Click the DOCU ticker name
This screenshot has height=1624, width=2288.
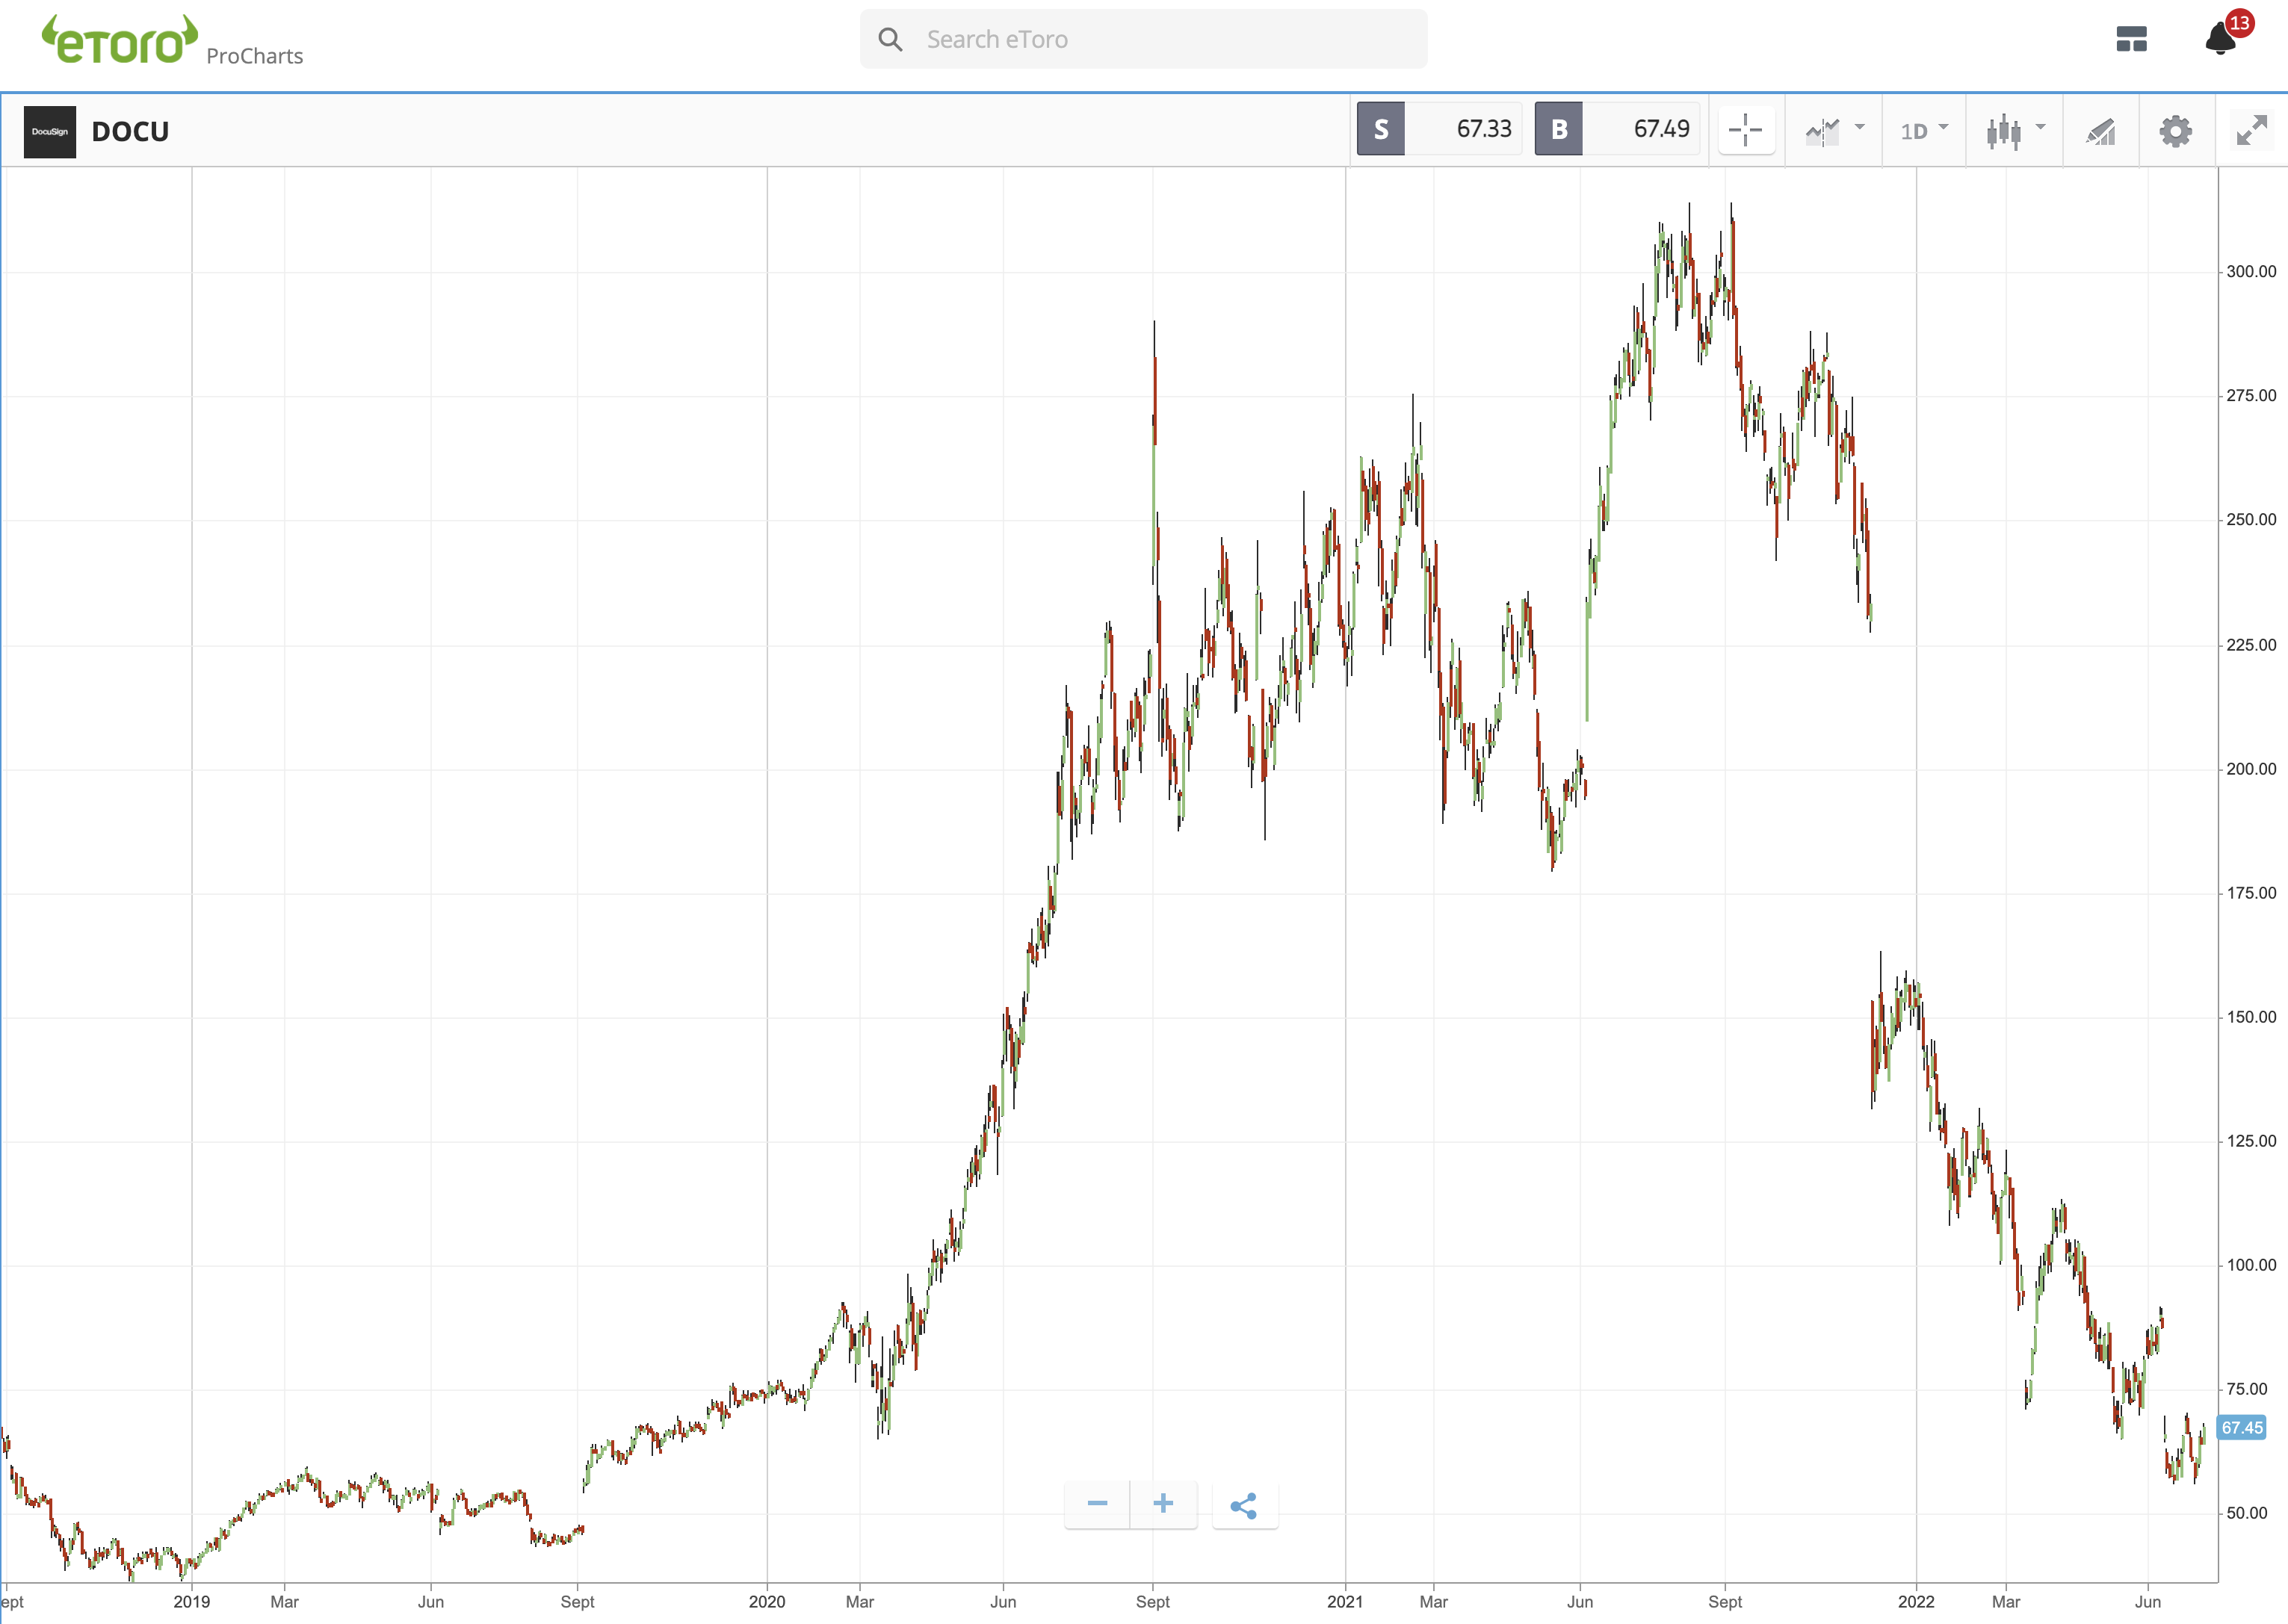[130, 131]
